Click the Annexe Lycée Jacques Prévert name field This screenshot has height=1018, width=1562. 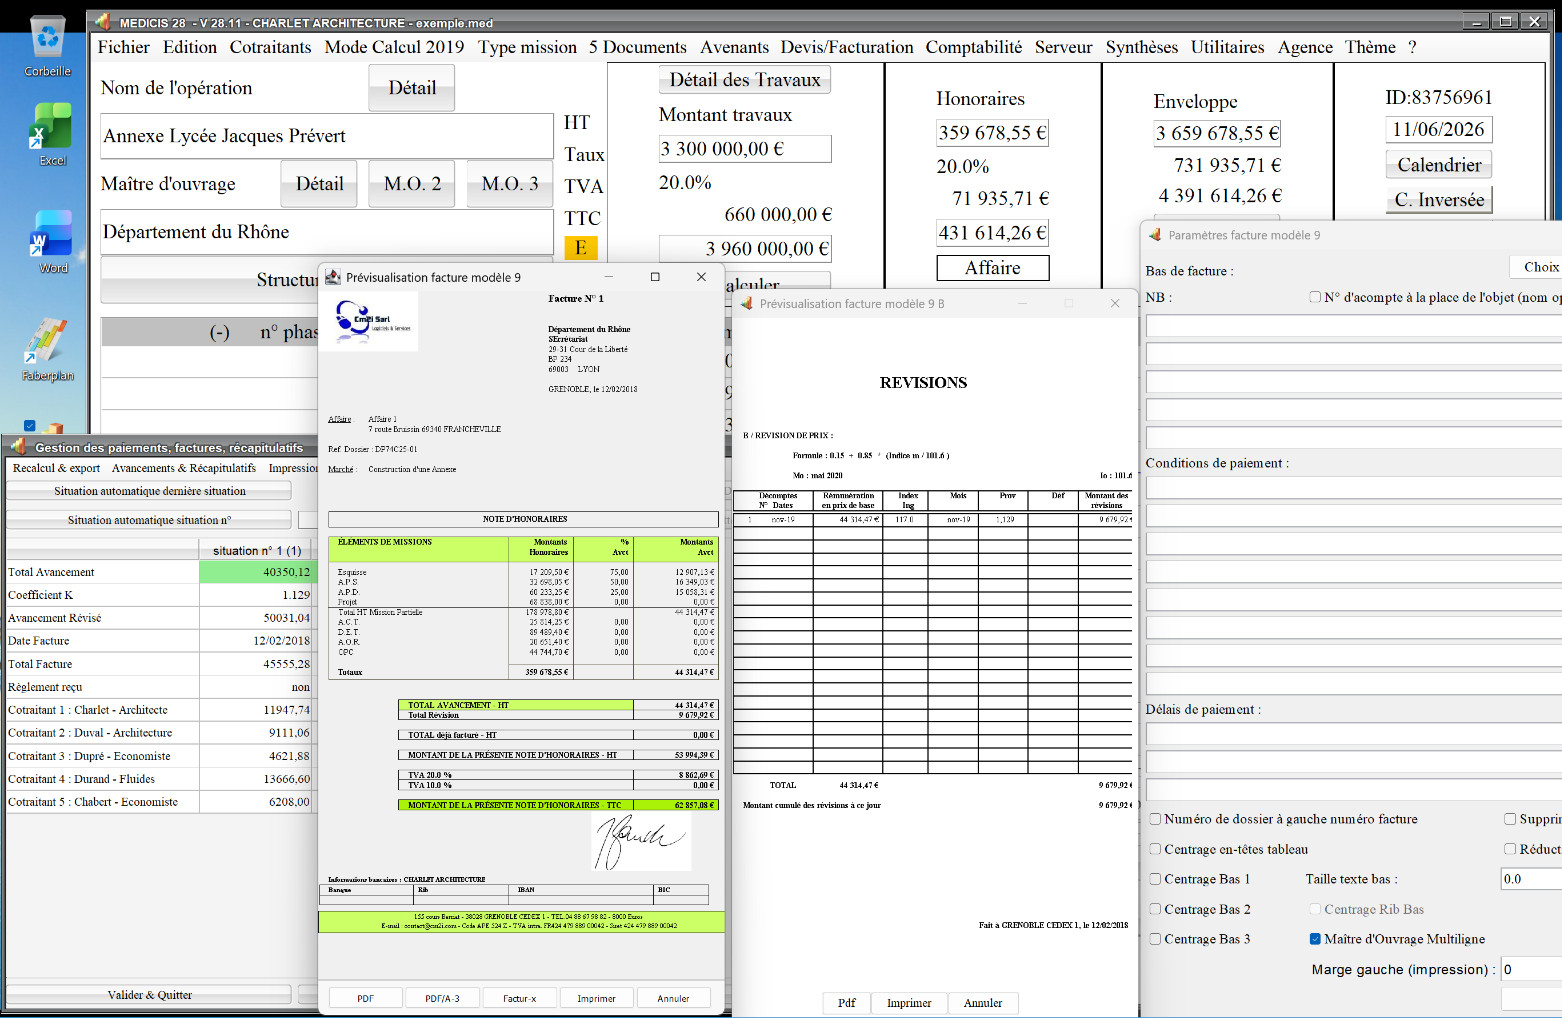327,136
